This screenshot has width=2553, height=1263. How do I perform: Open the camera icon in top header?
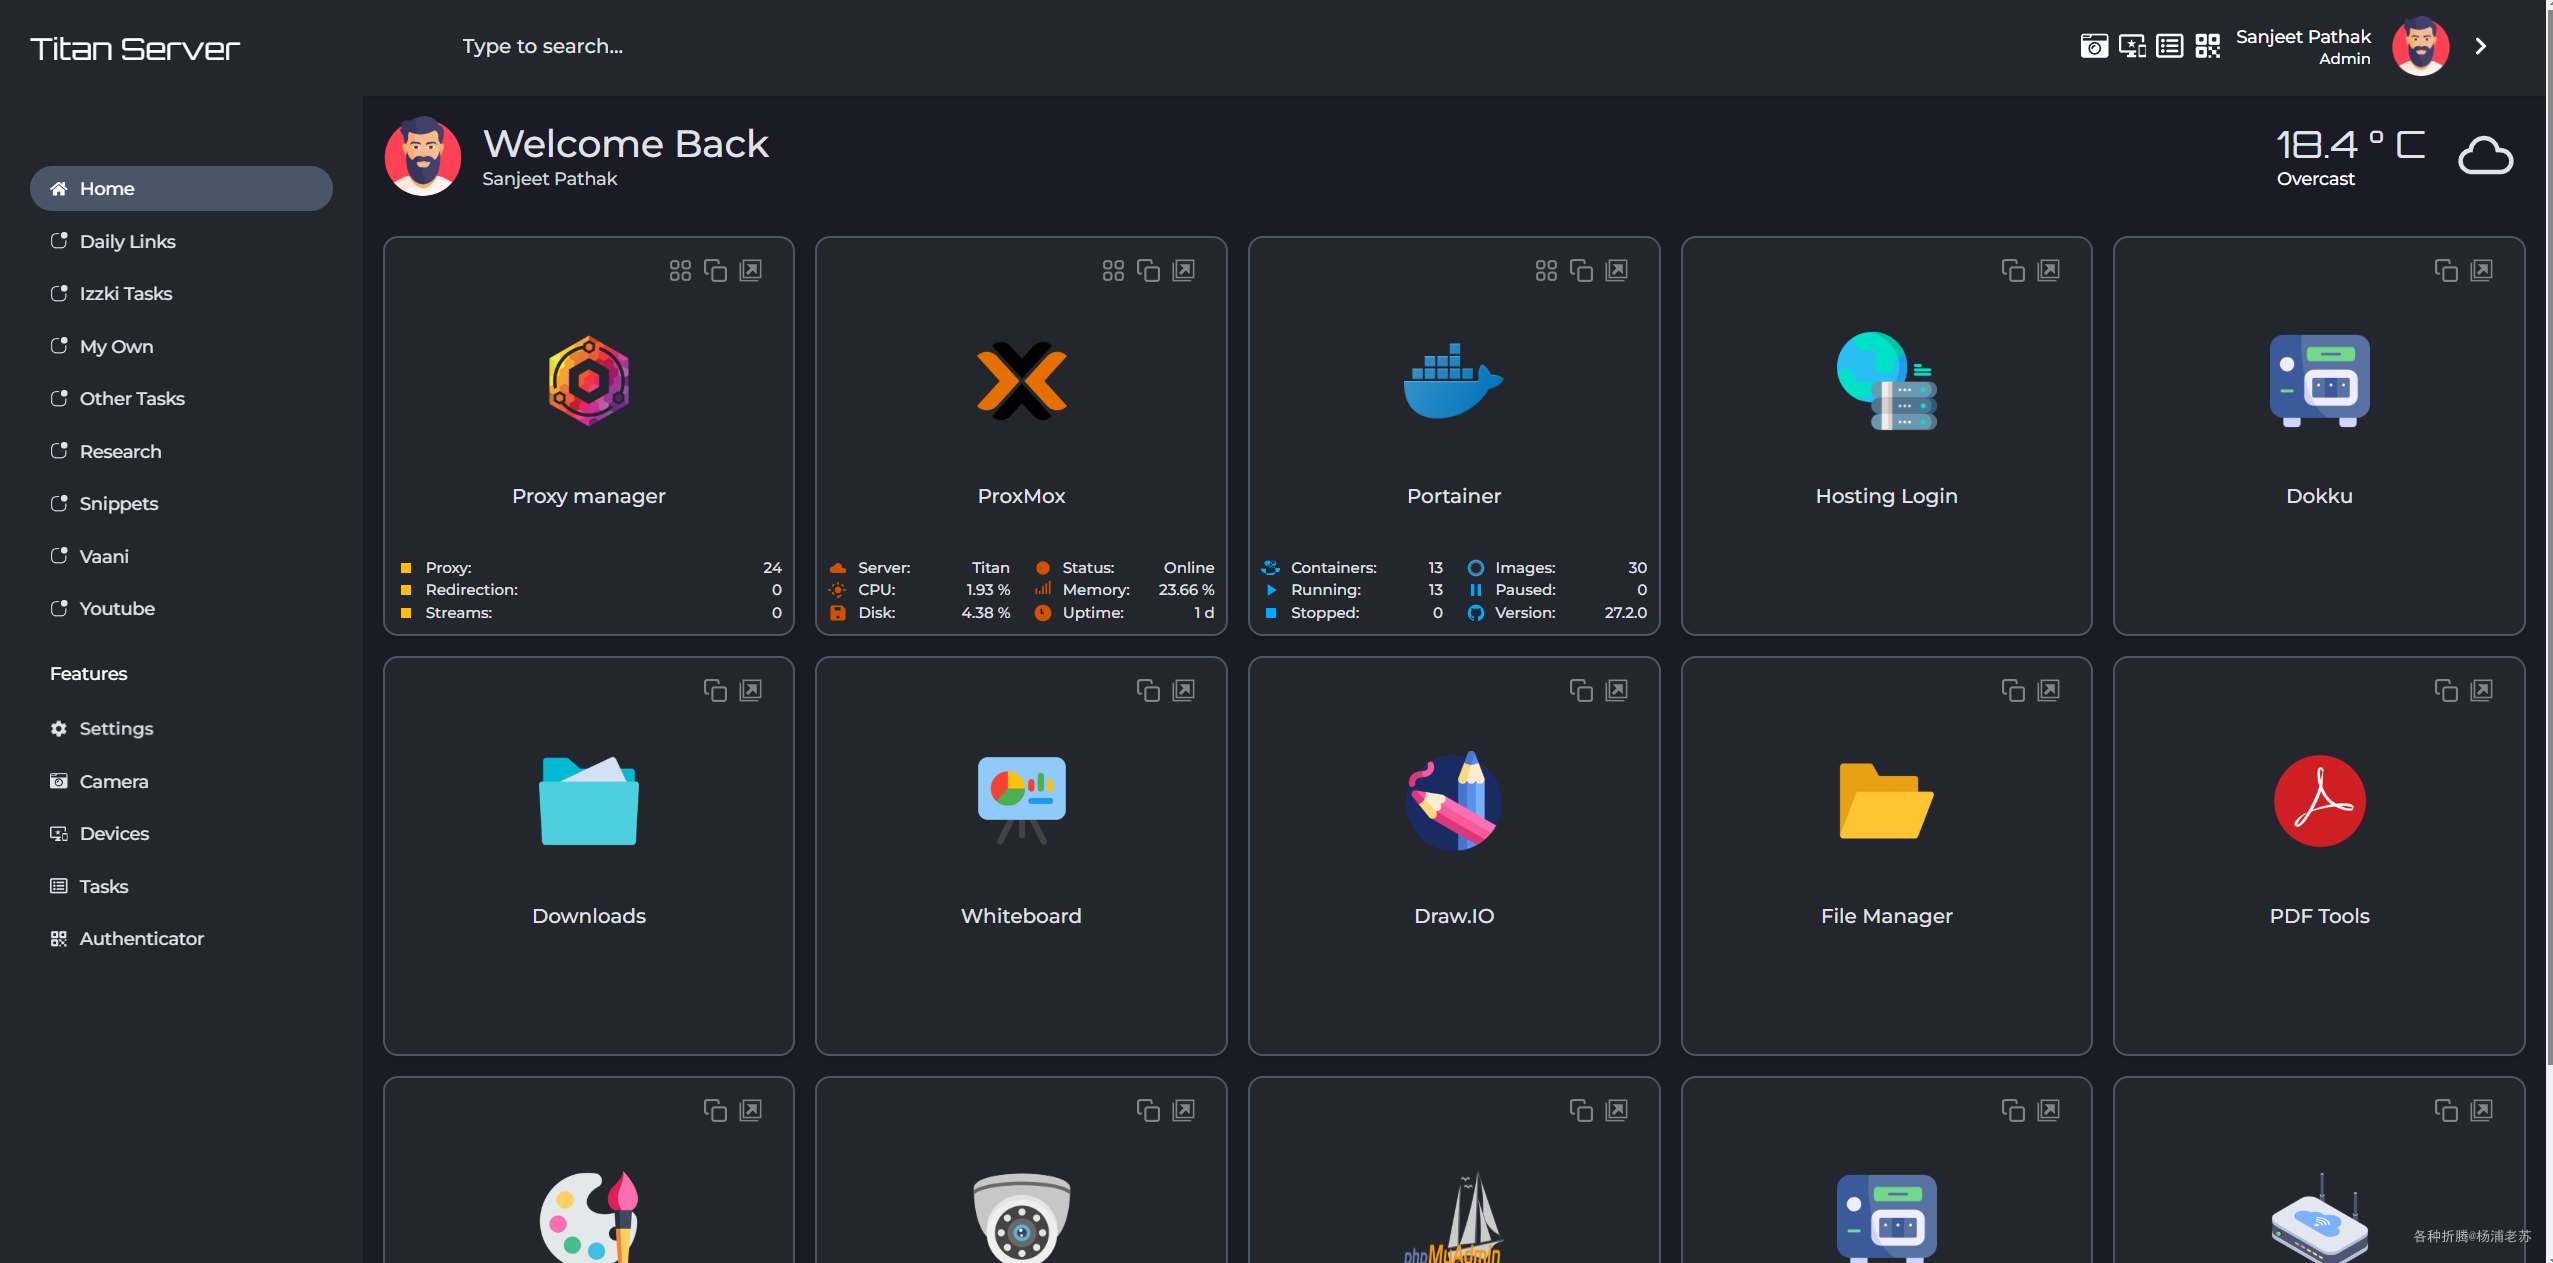(2094, 46)
